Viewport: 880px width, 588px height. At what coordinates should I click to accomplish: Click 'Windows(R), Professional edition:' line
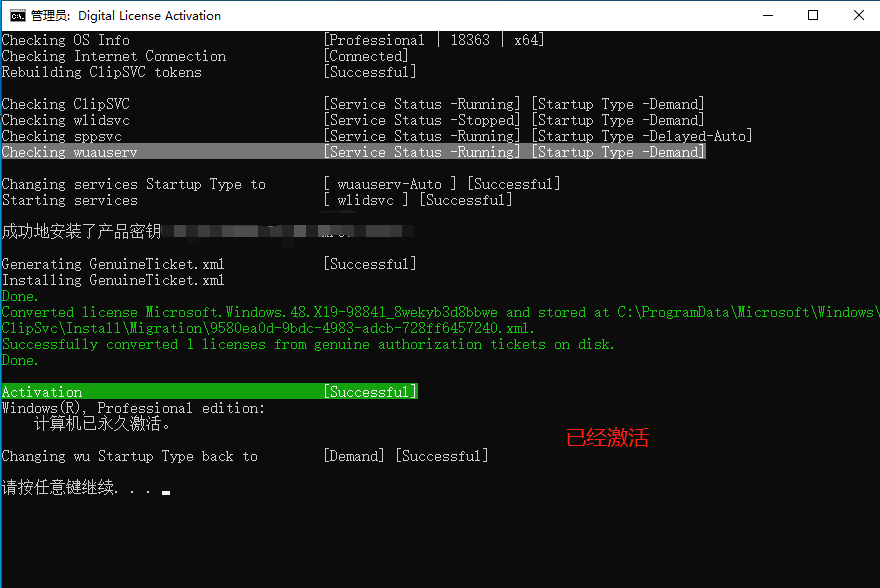[x=133, y=408]
